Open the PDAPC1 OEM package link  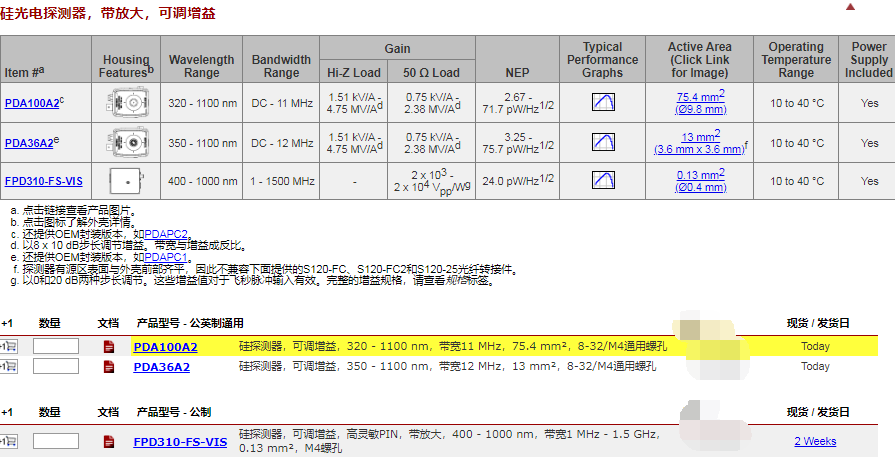(x=166, y=257)
